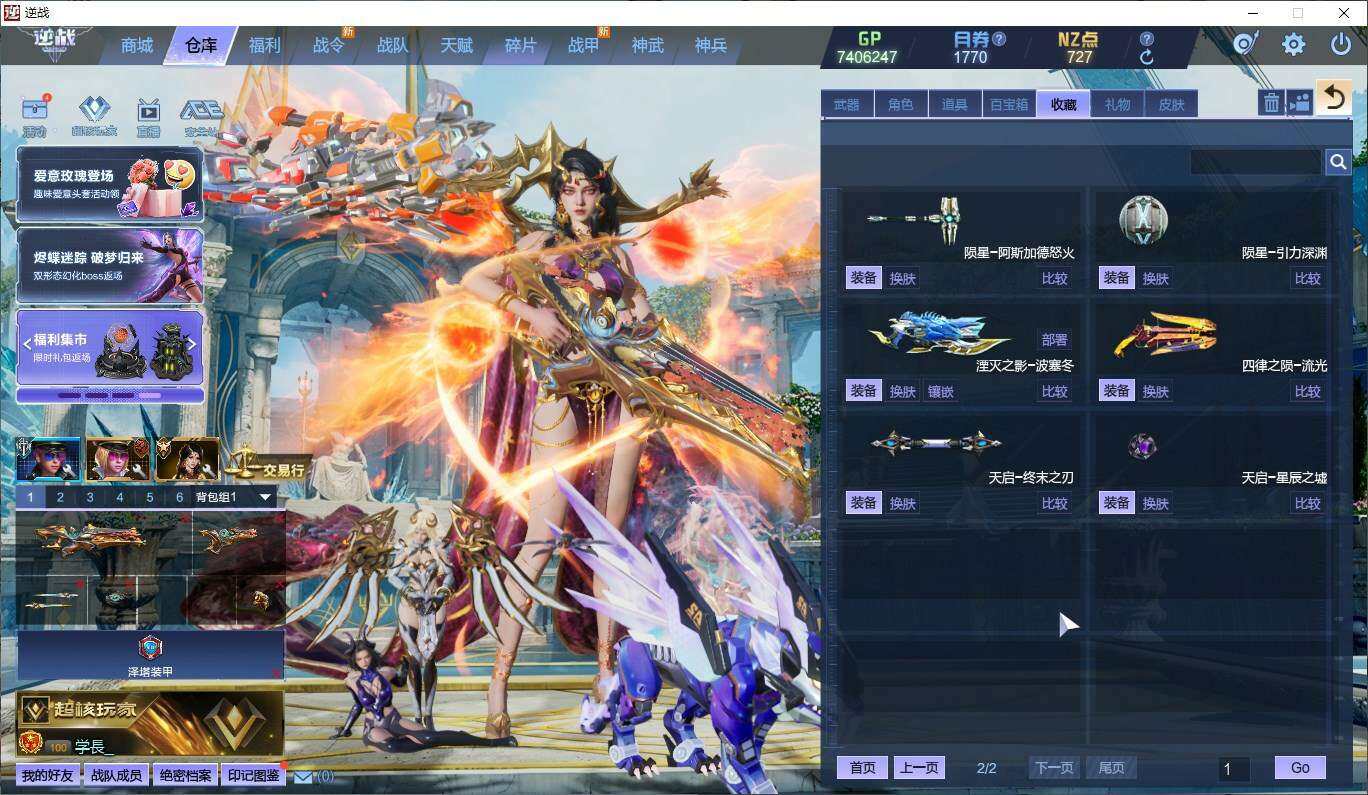
Task: Click the page number input field
Action: [x=1234, y=768]
